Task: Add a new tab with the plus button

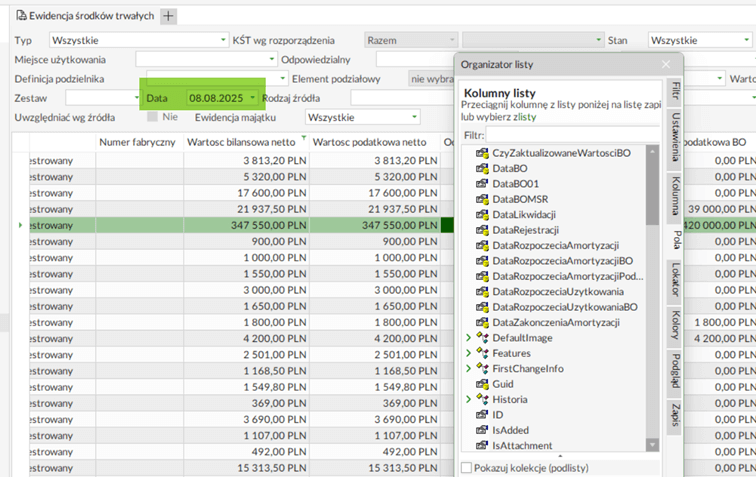Action: (168, 16)
